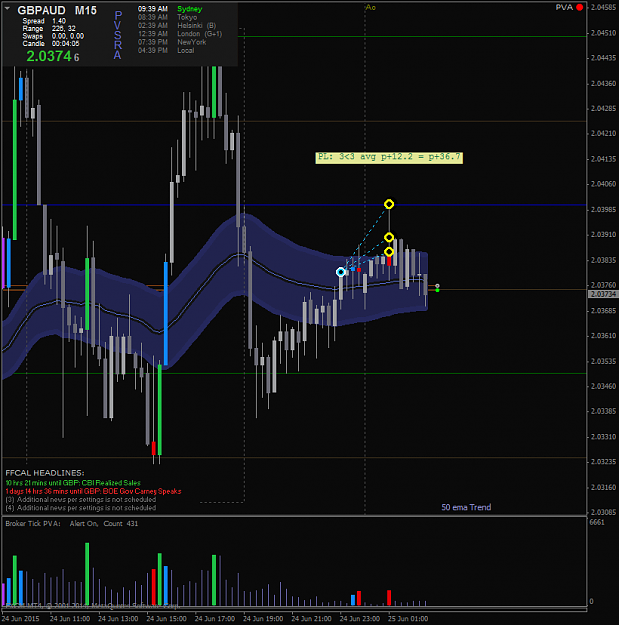619x625 pixels.
Task: Click the Broker Tick PVA alert status text
Action: (x=72, y=523)
